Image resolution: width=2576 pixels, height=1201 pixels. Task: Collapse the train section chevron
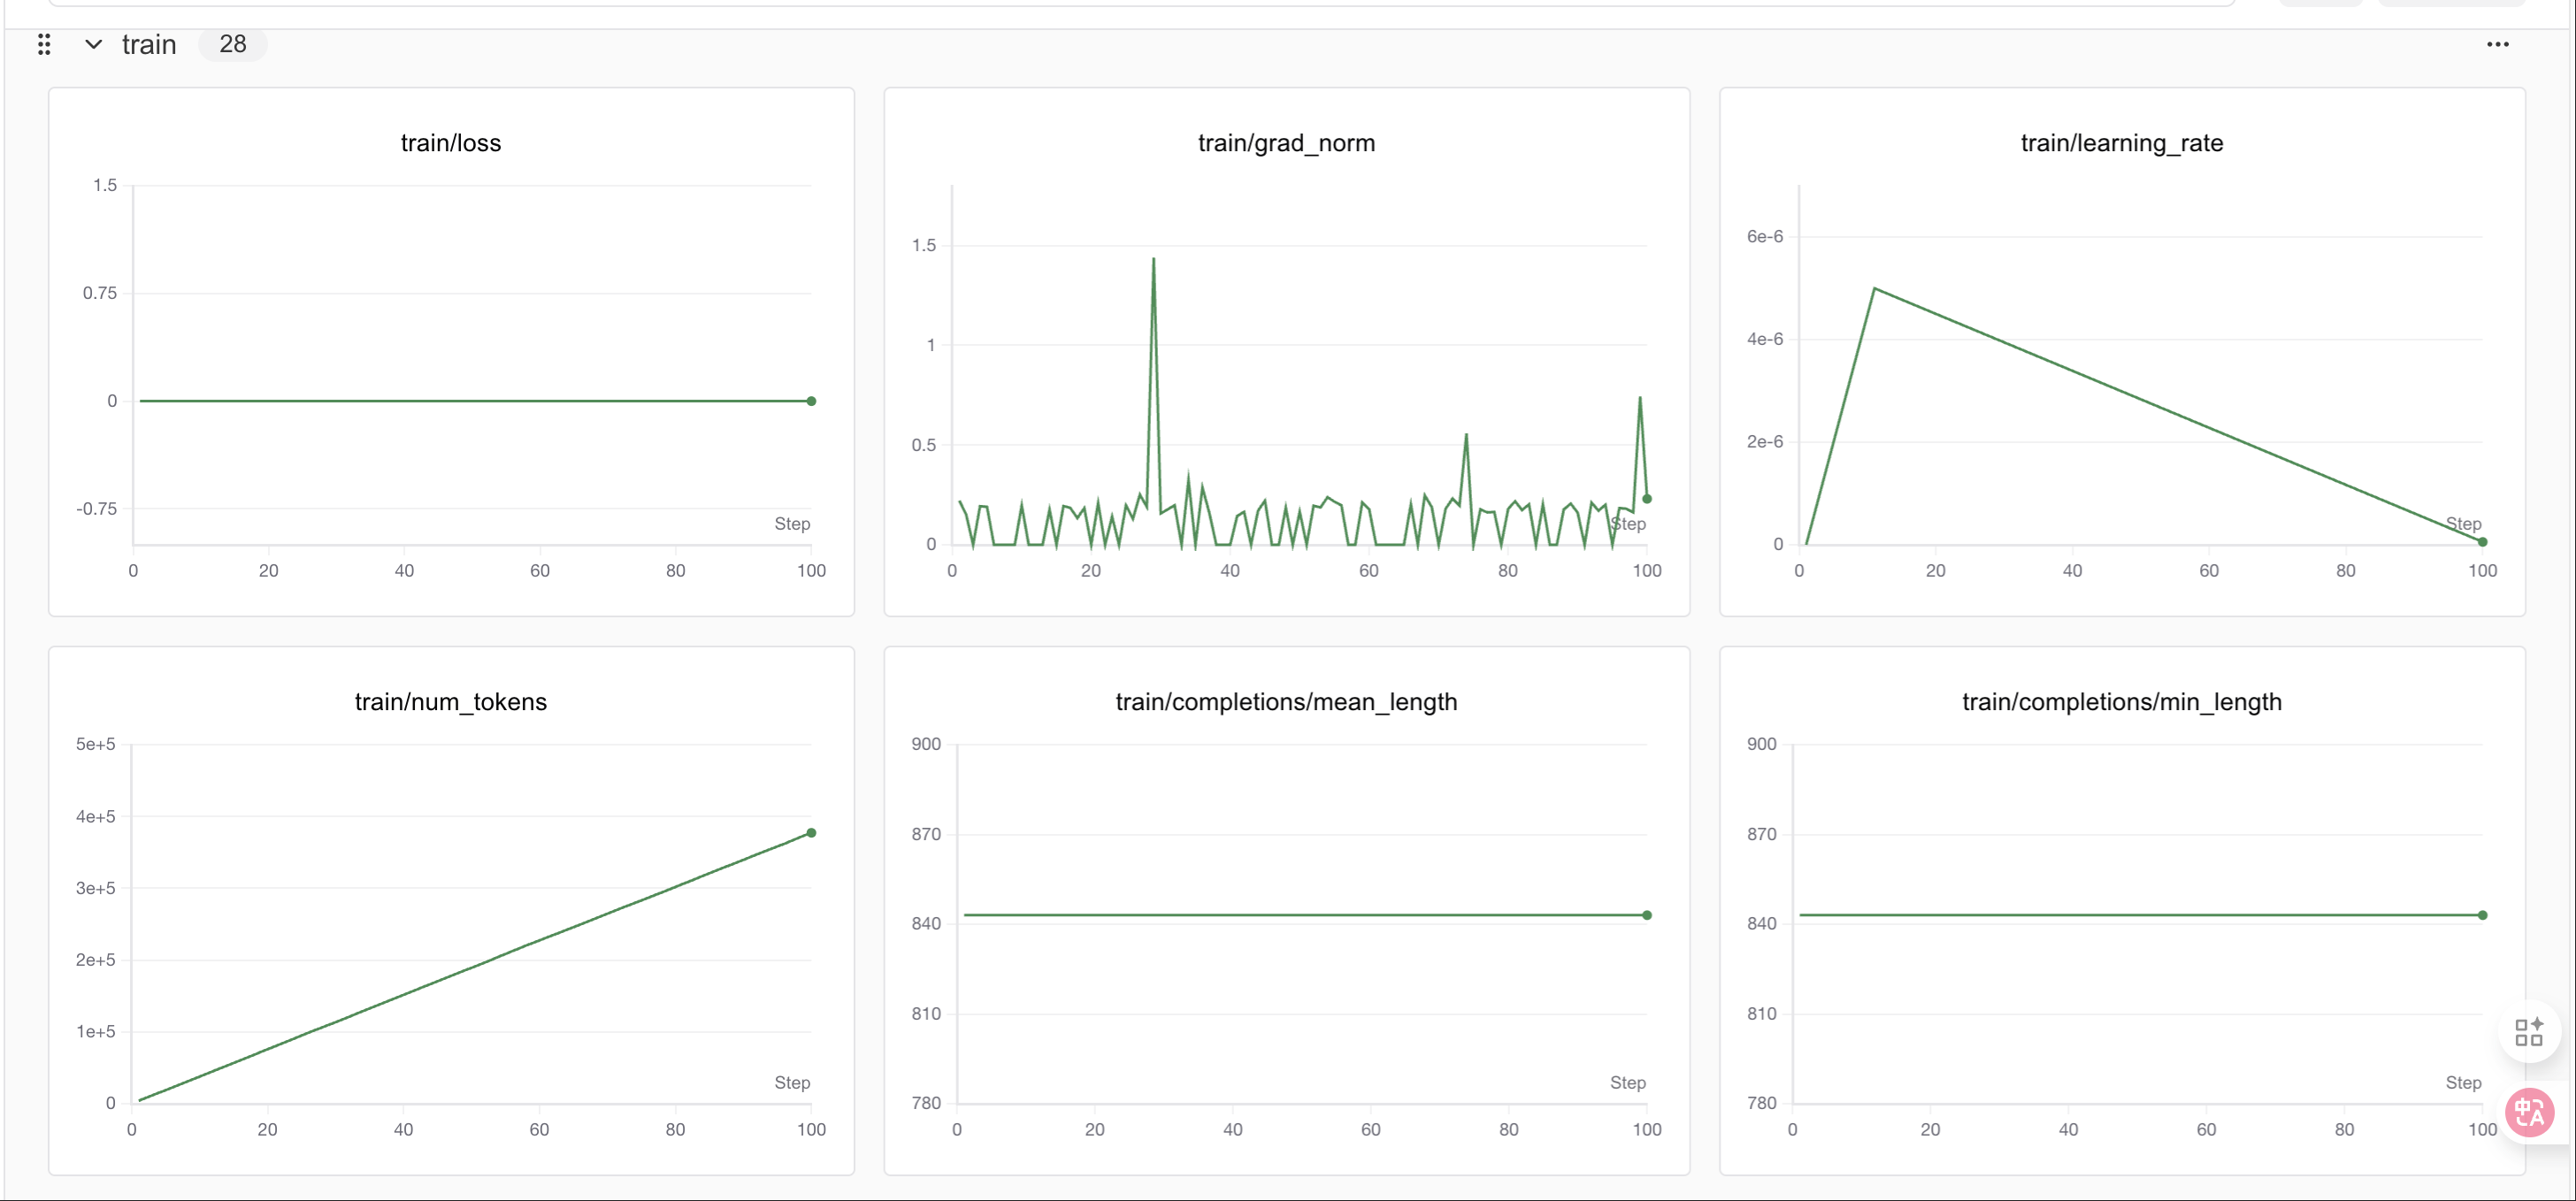pos(93,44)
